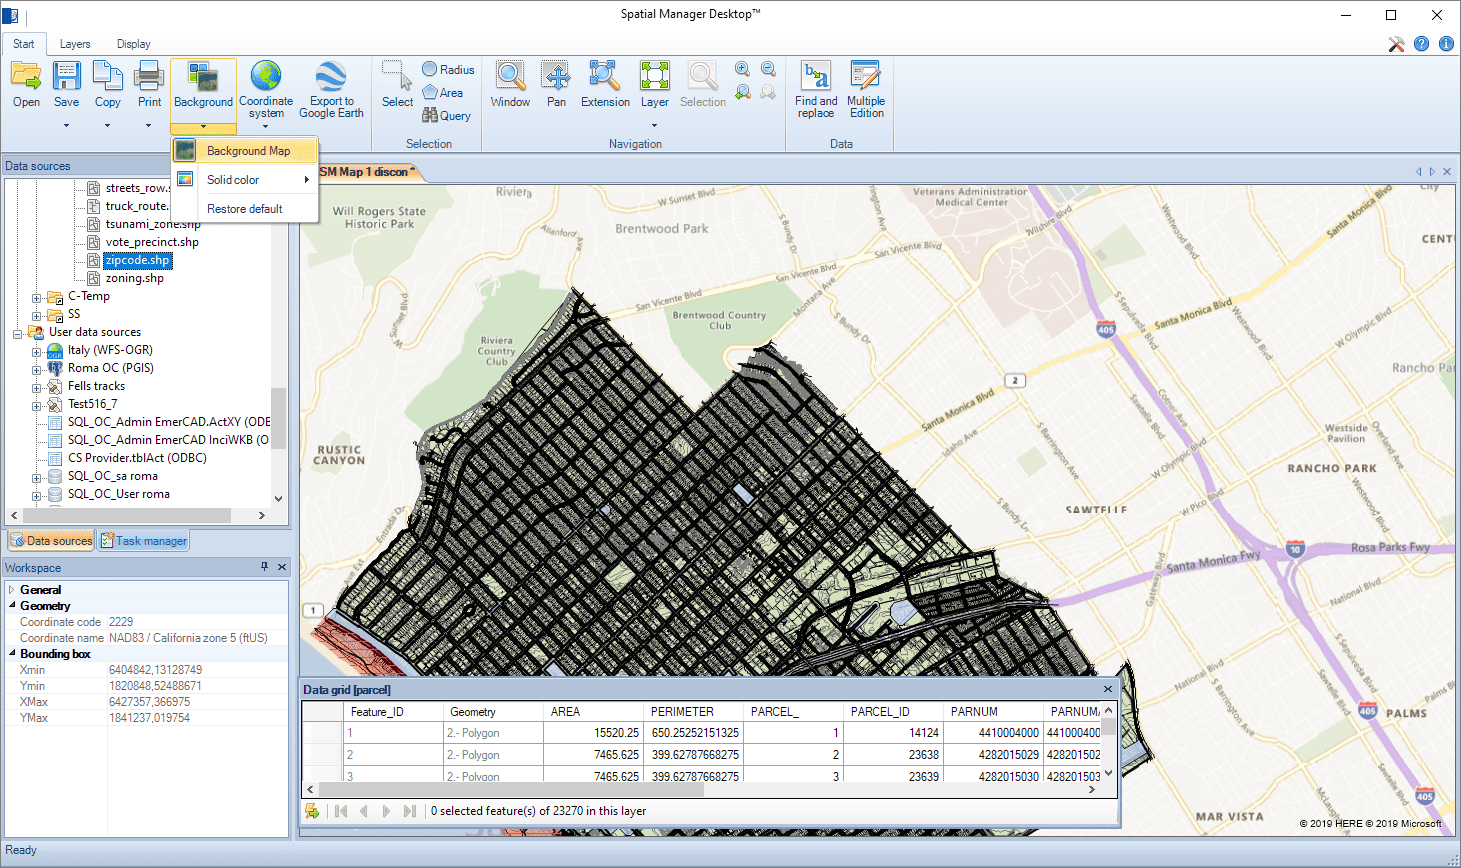Viewport: 1461px width, 868px height.
Task: Close the Data grid panel
Action: [x=1107, y=689]
